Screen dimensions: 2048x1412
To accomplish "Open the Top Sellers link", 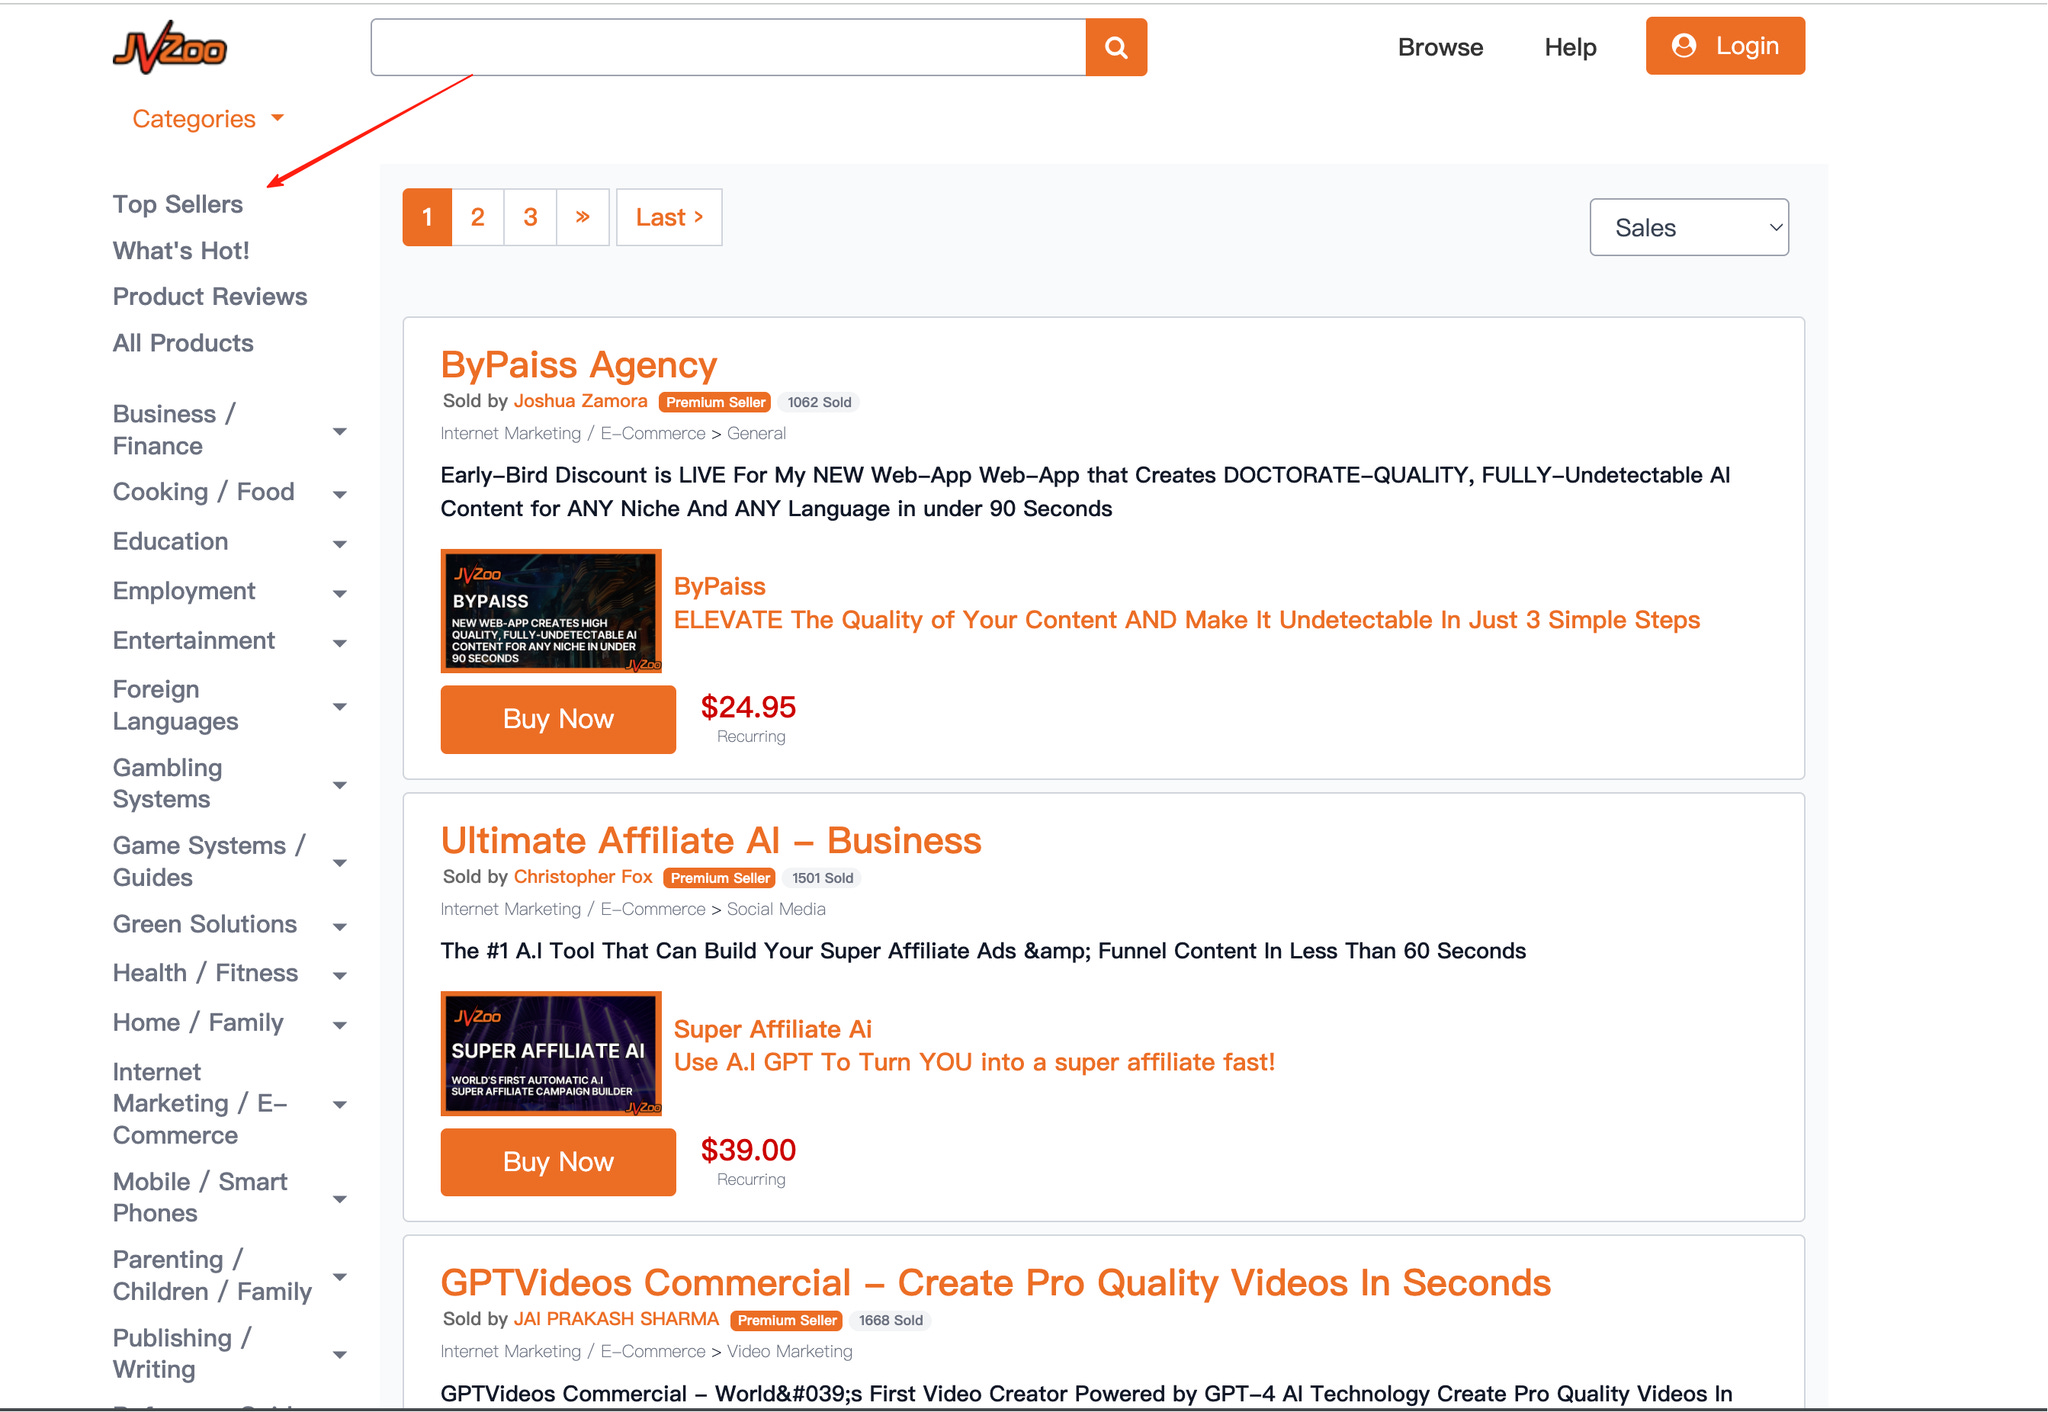I will click(x=178, y=204).
